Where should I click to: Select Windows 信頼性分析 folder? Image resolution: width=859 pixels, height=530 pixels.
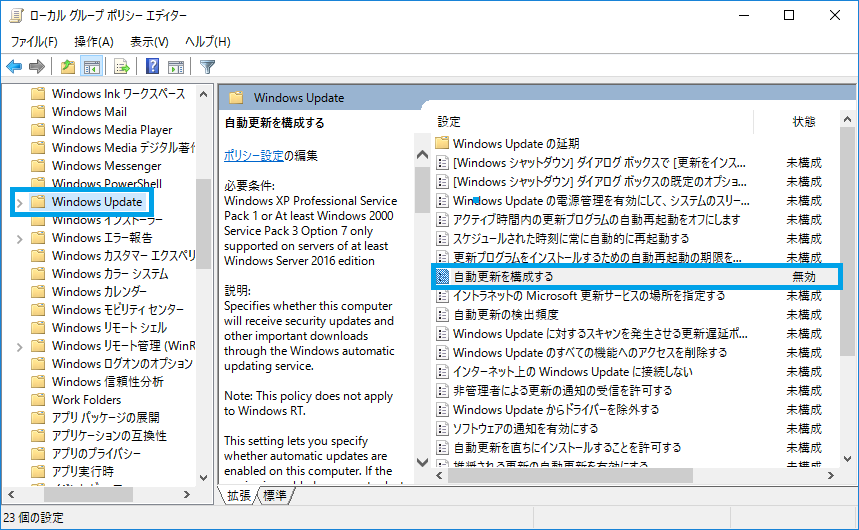point(97,381)
